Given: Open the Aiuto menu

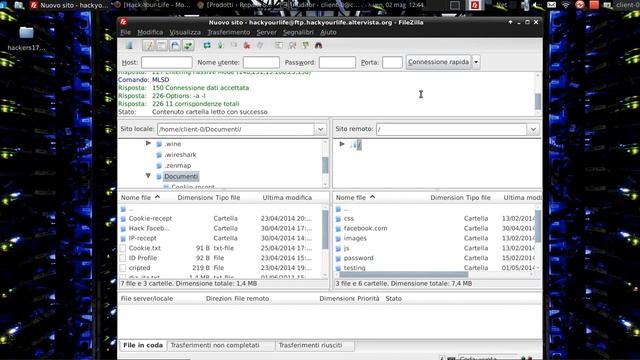Looking at the screenshot, I should [x=328, y=32].
